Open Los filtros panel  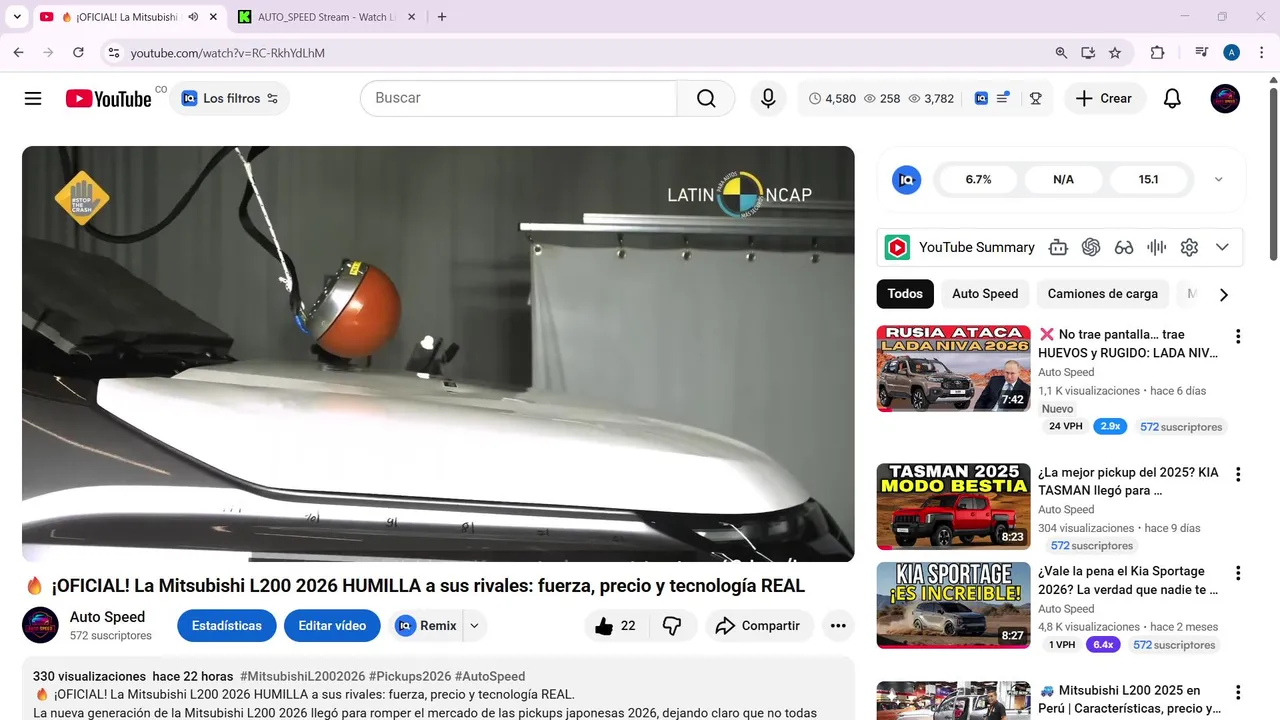tap(230, 98)
